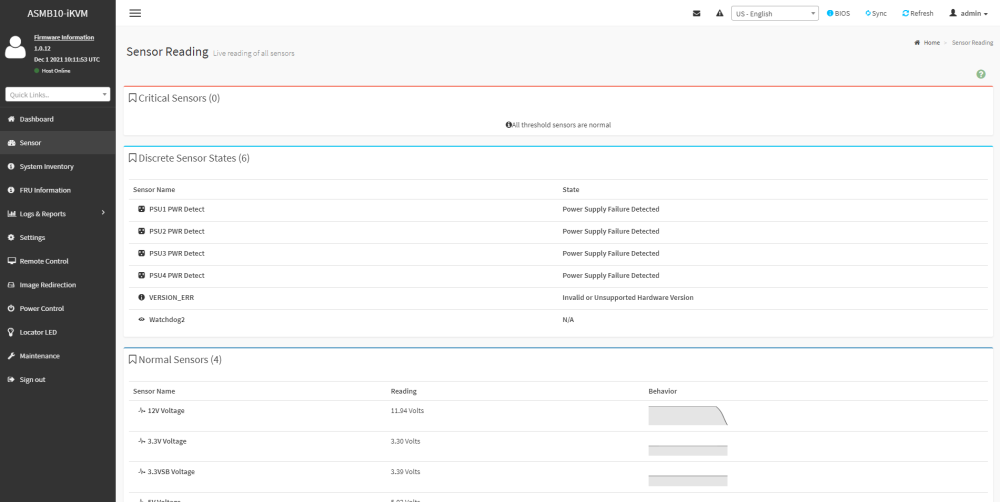Click the System Inventory info icon
This screenshot has height=502, width=1000.
pyautogui.click(x=11, y=166)
